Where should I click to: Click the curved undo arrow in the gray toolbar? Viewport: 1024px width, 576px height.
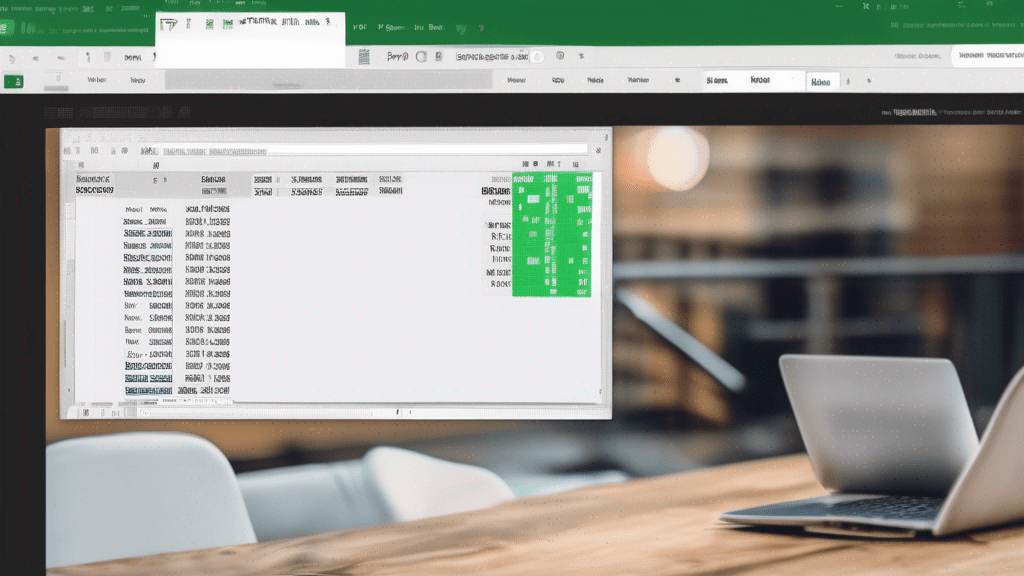tap(12, 59)
